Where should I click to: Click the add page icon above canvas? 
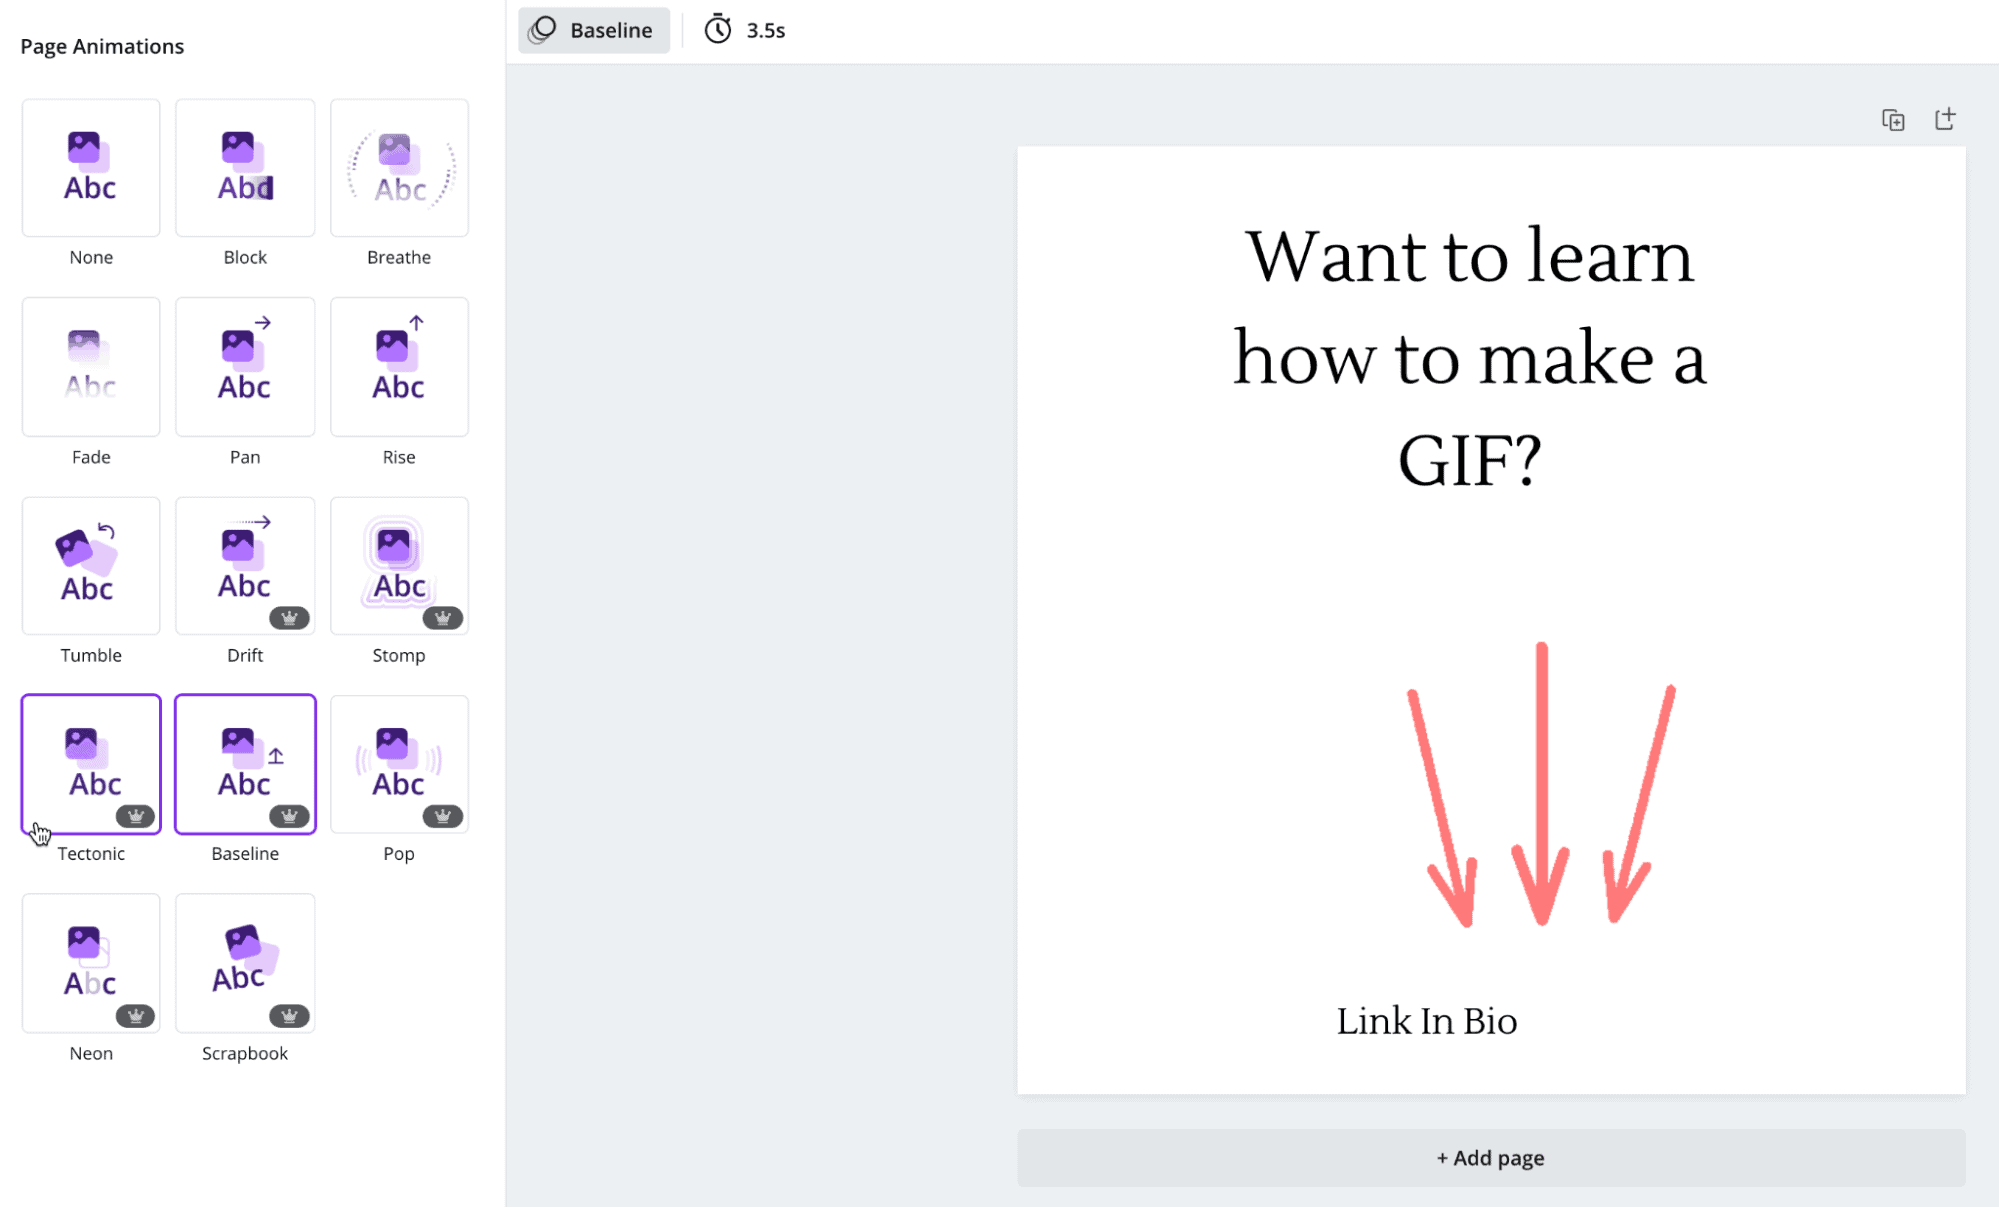1945,119
